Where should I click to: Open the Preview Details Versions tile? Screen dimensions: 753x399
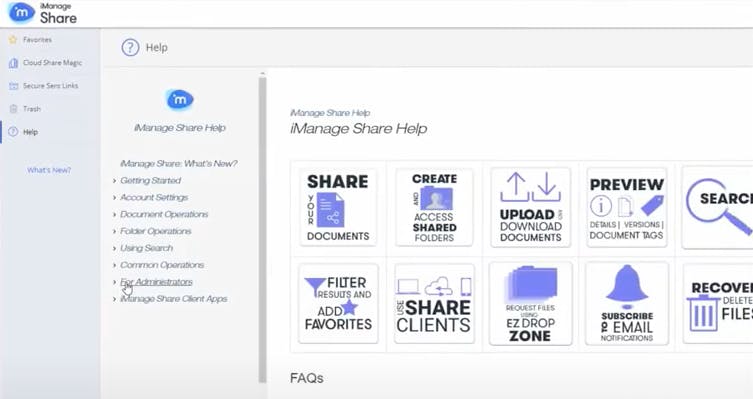tap(627, 207)
